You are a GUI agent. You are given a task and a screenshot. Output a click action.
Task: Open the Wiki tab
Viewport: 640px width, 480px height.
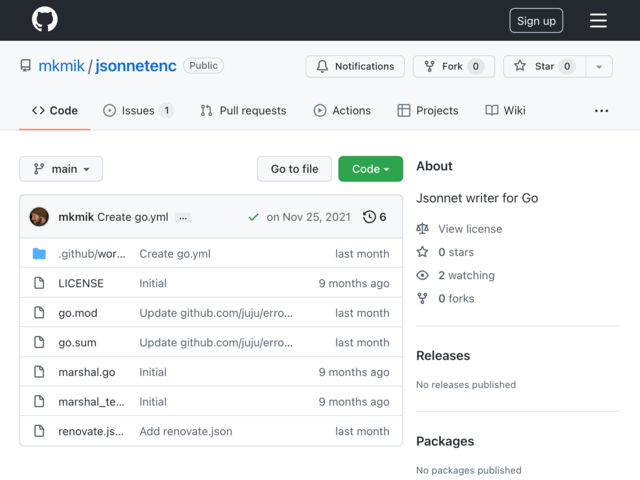[505, 111]
